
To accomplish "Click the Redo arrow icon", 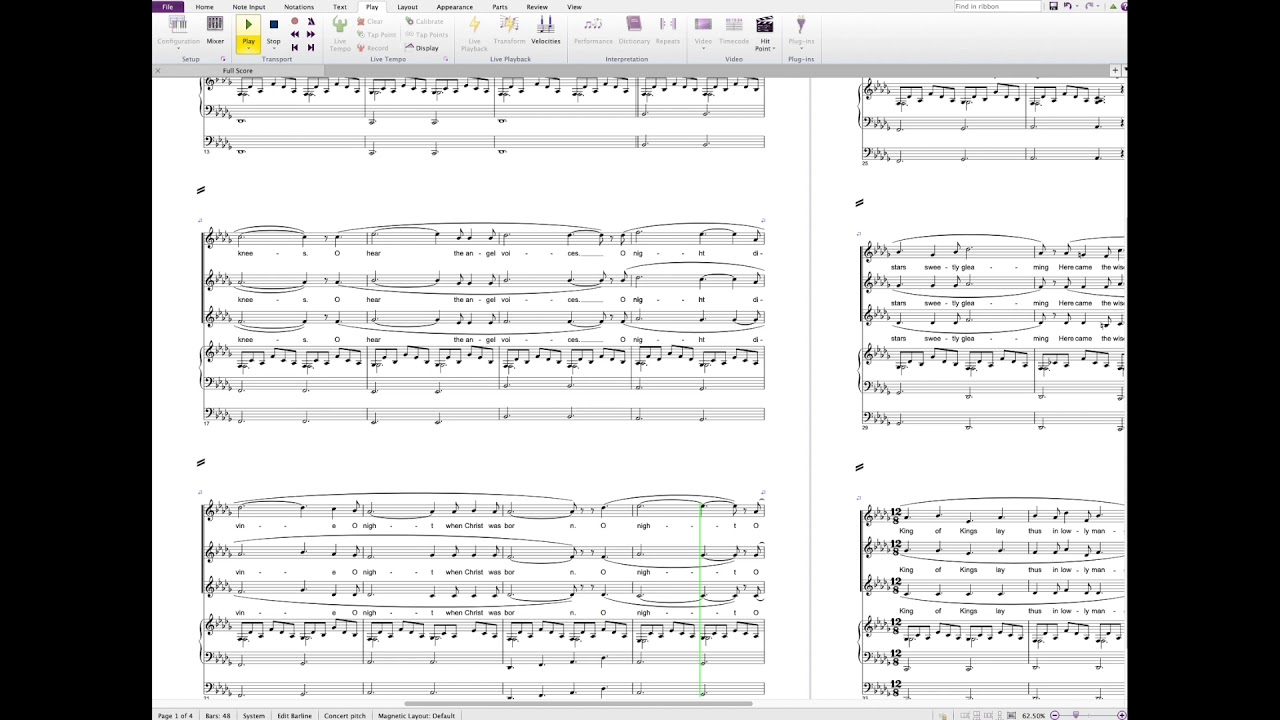I will point(1089,6).
